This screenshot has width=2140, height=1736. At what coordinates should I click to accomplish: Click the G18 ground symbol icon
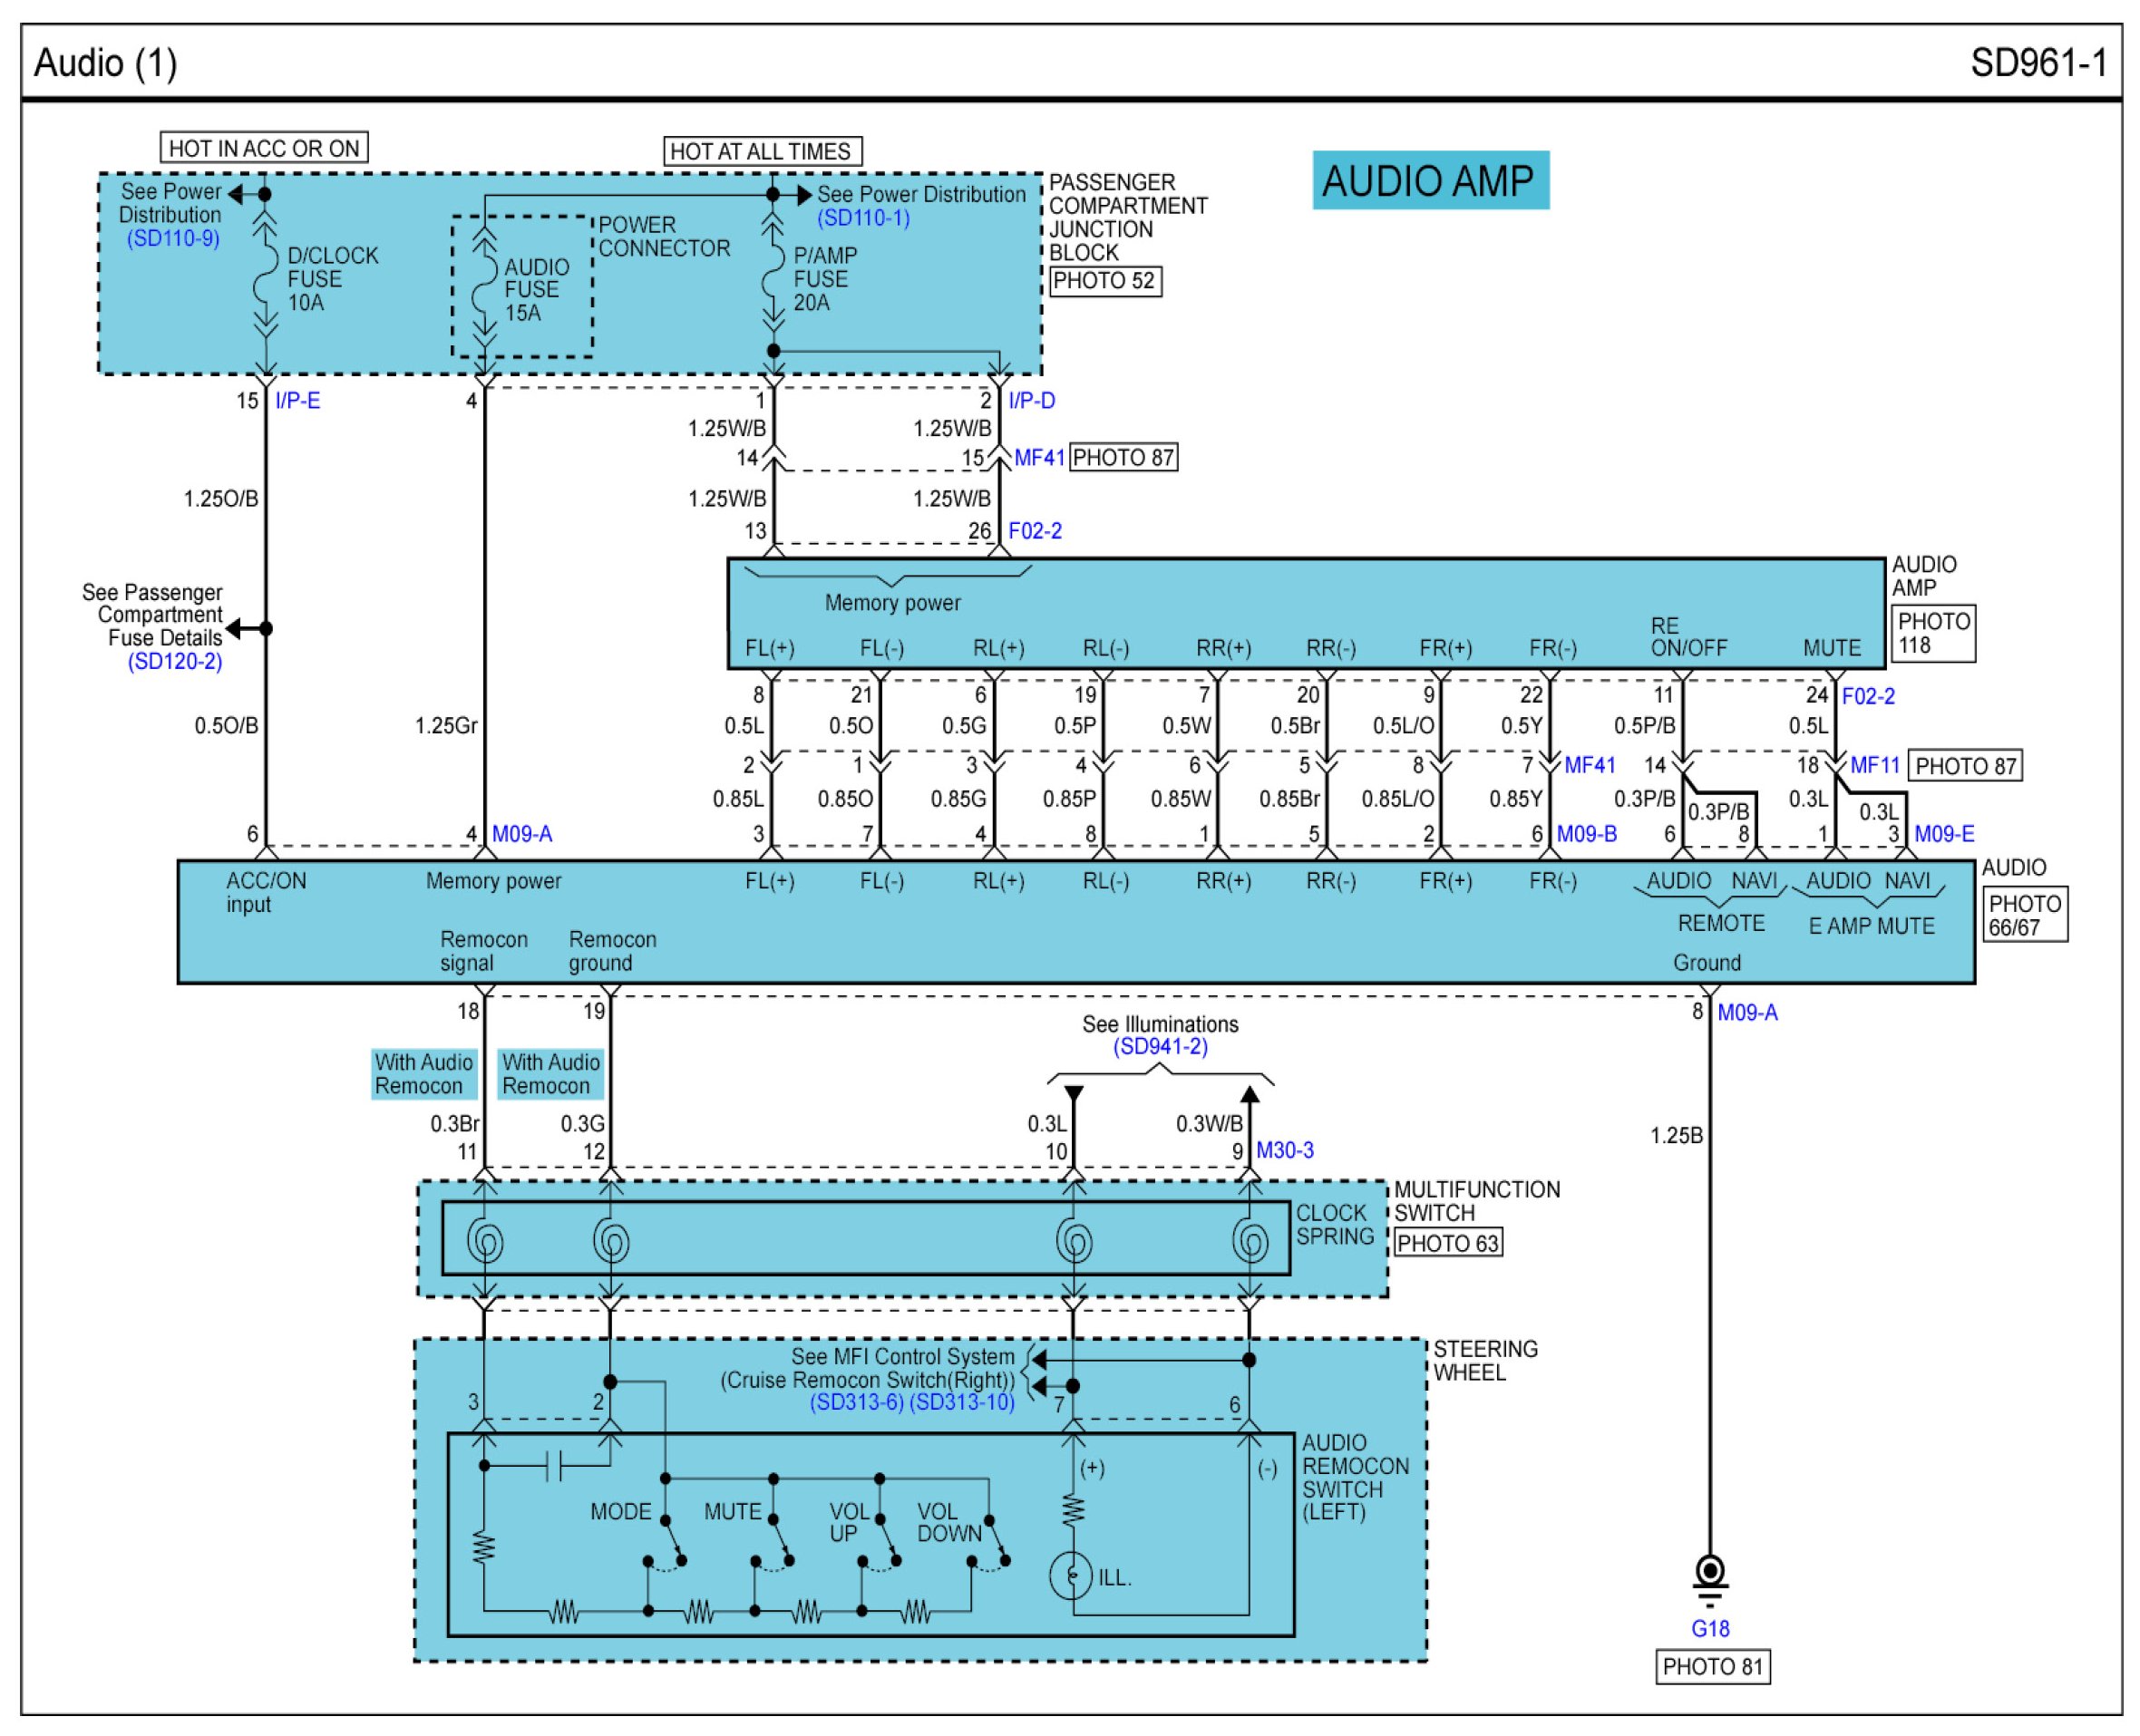tap(1710, 1581)
